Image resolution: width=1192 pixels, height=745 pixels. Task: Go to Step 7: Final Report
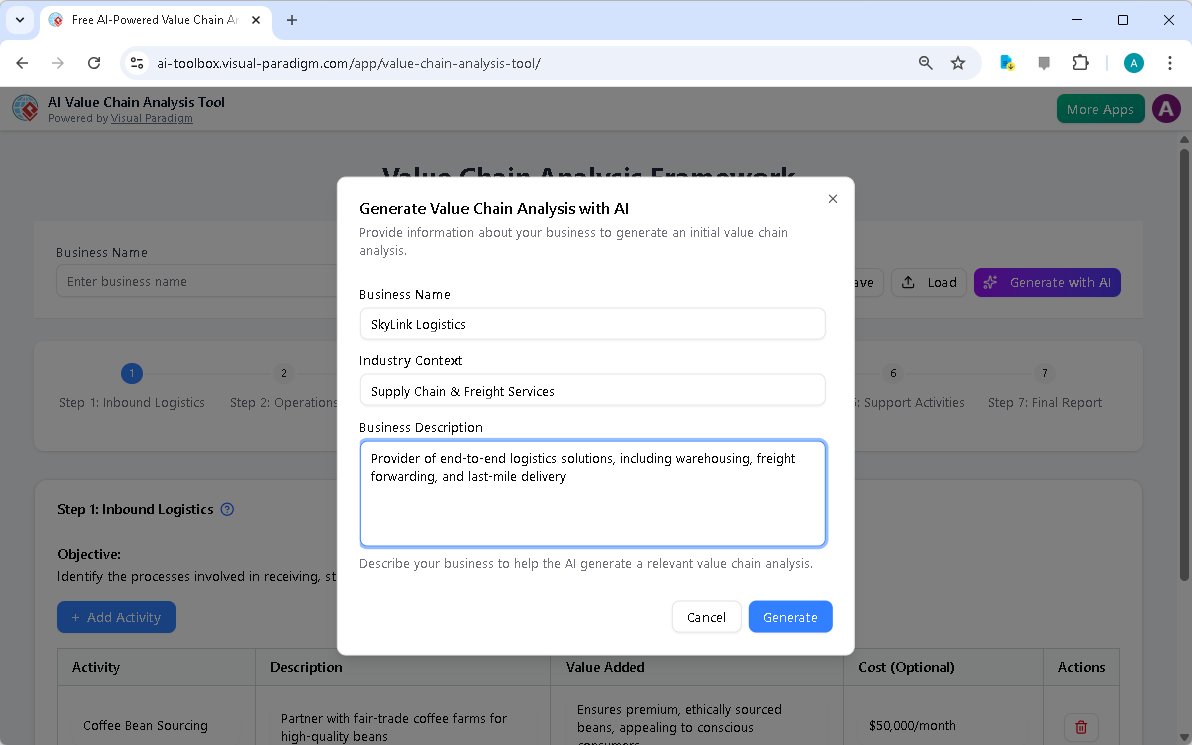pos(1044,387)
